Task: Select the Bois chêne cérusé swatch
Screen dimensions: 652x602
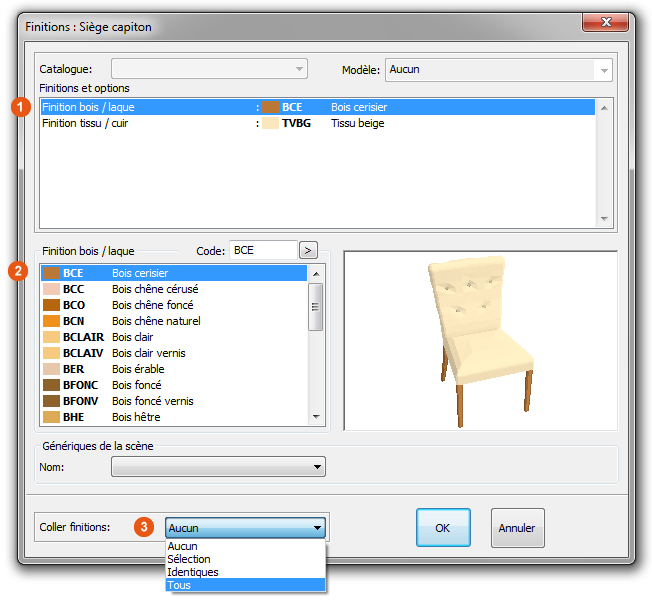Action: click(51, 289)
